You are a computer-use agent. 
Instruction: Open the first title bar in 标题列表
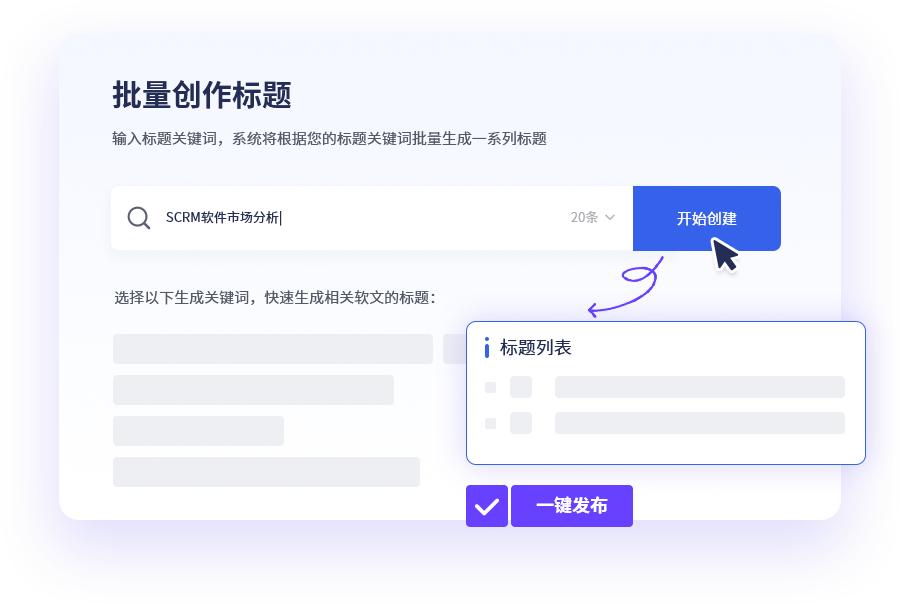pyautogui.click(x=699, y=387)
